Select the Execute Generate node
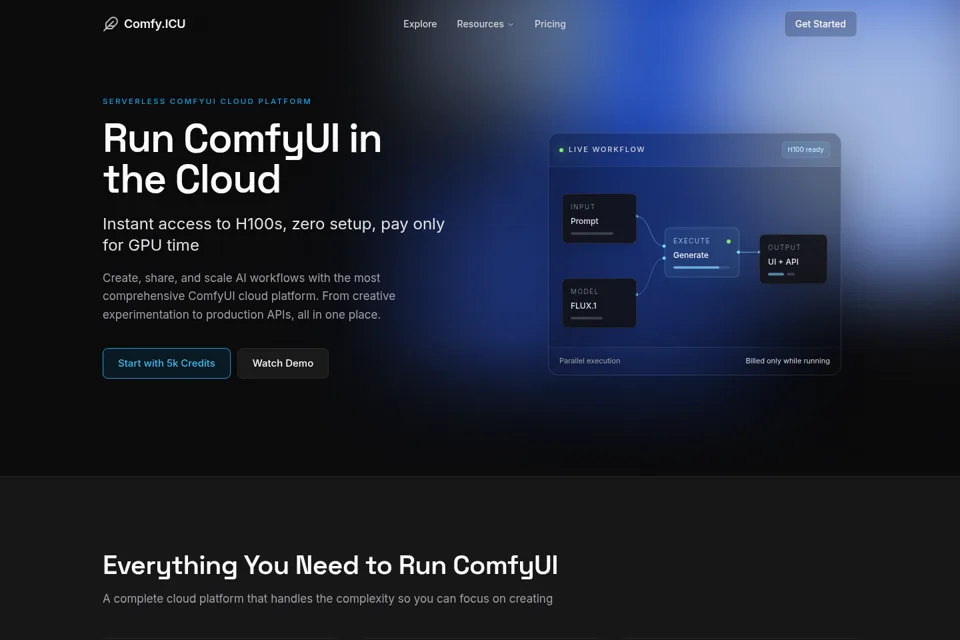This screenshot has width=960, height=640. pos(702,252)
